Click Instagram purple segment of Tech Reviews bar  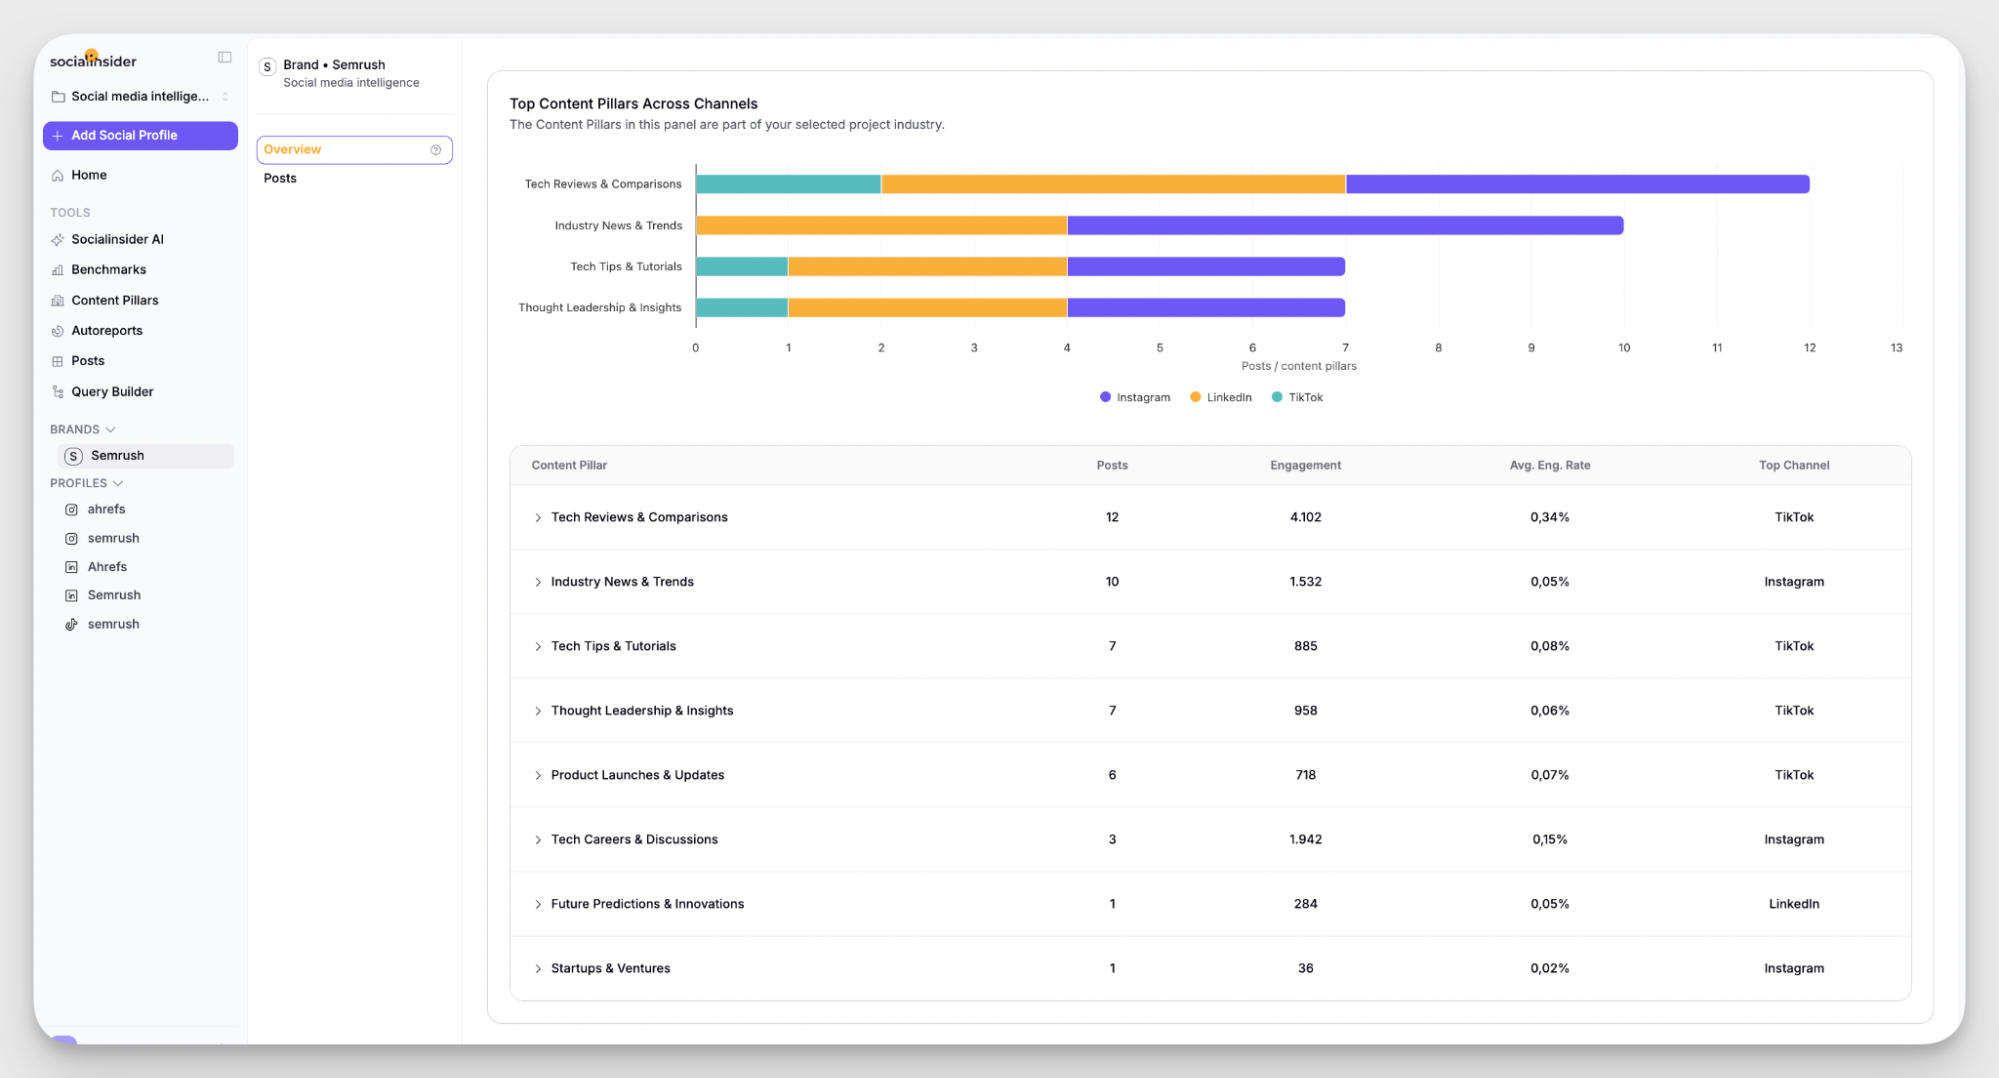click(1577, 184)
